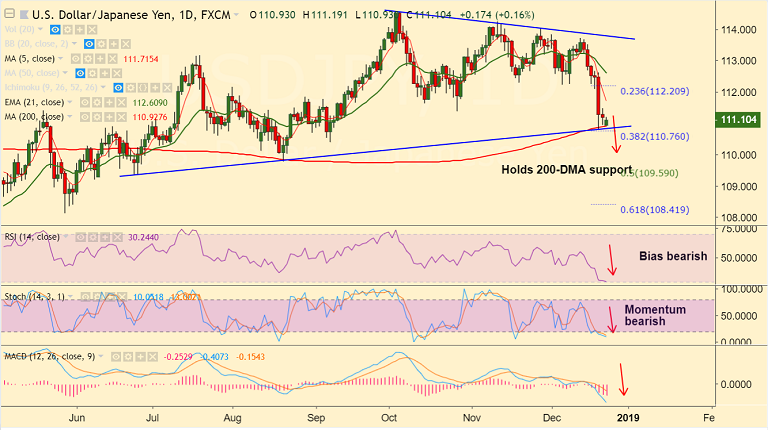
Task: Remove the EMA (21, close) indicator
Action: (x=121, y=102)
